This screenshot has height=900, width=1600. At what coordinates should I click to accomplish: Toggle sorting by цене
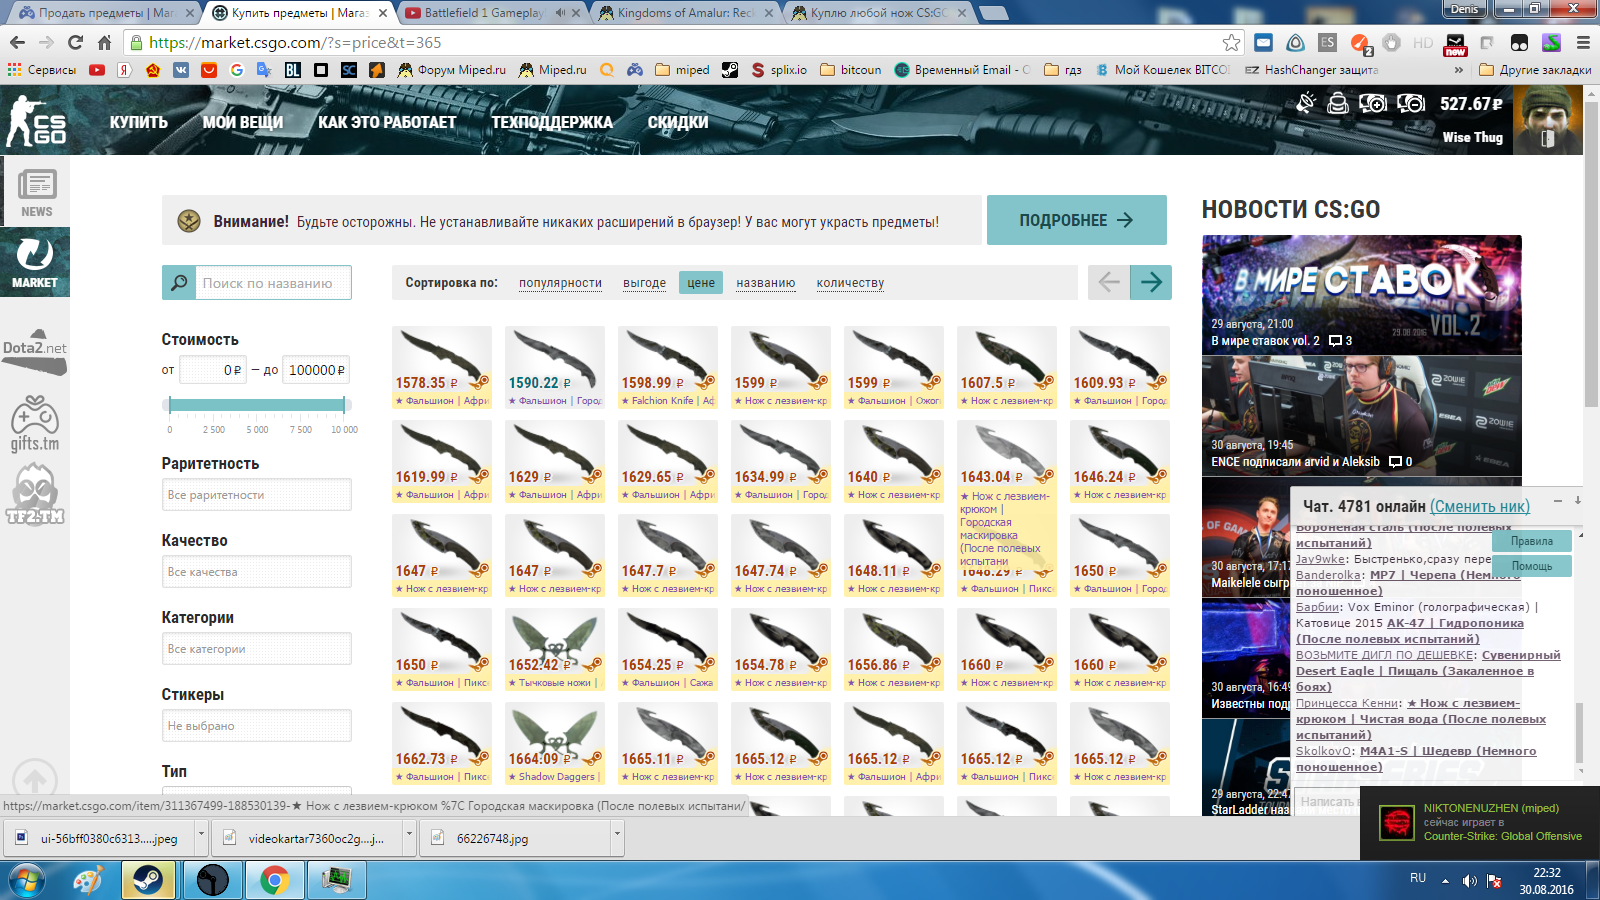(700, 283)
